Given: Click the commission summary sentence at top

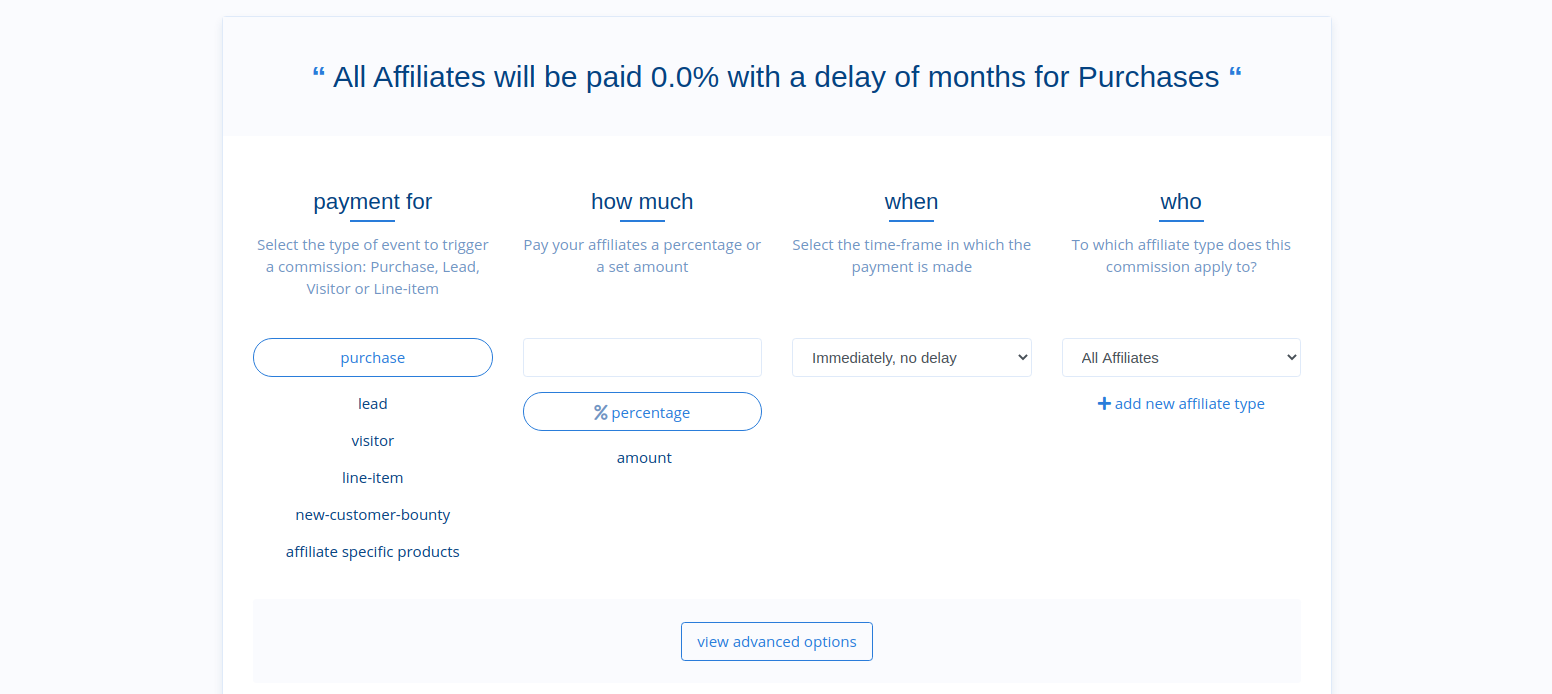Looking at the screenshot, I should [x=777, y=77].
